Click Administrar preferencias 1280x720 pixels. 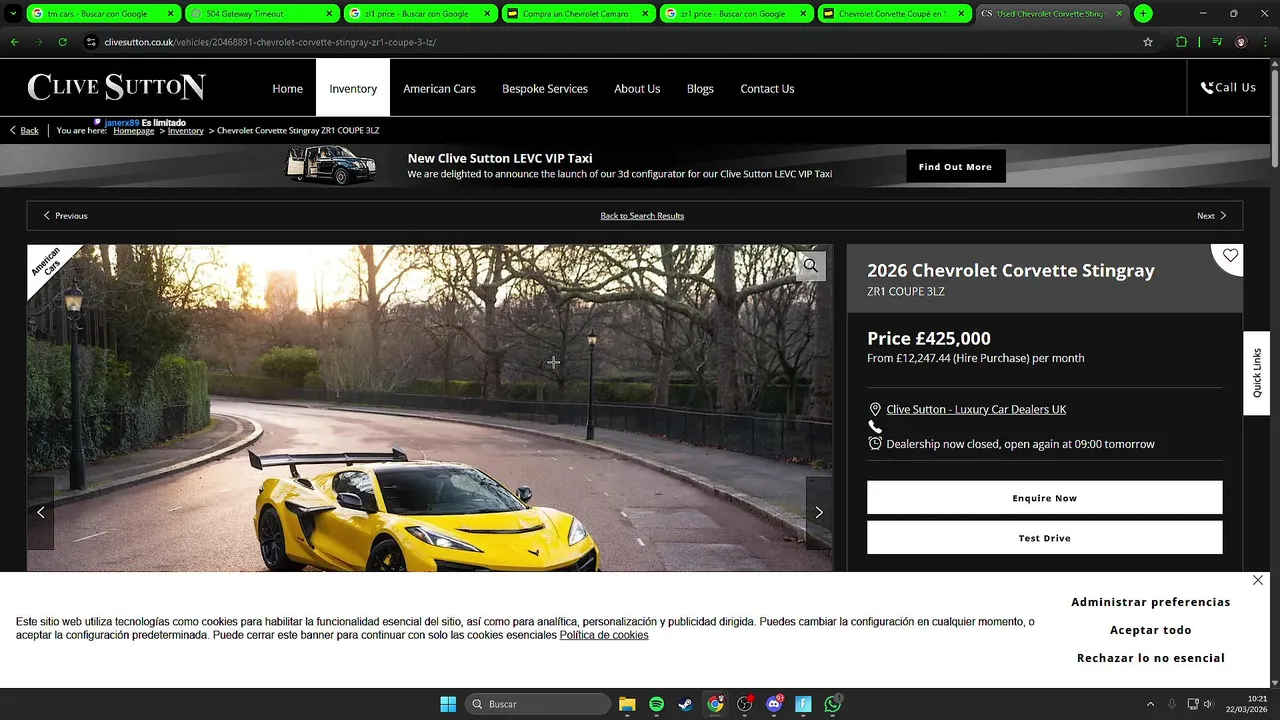pyautogui.click(x=1151, y=602)
